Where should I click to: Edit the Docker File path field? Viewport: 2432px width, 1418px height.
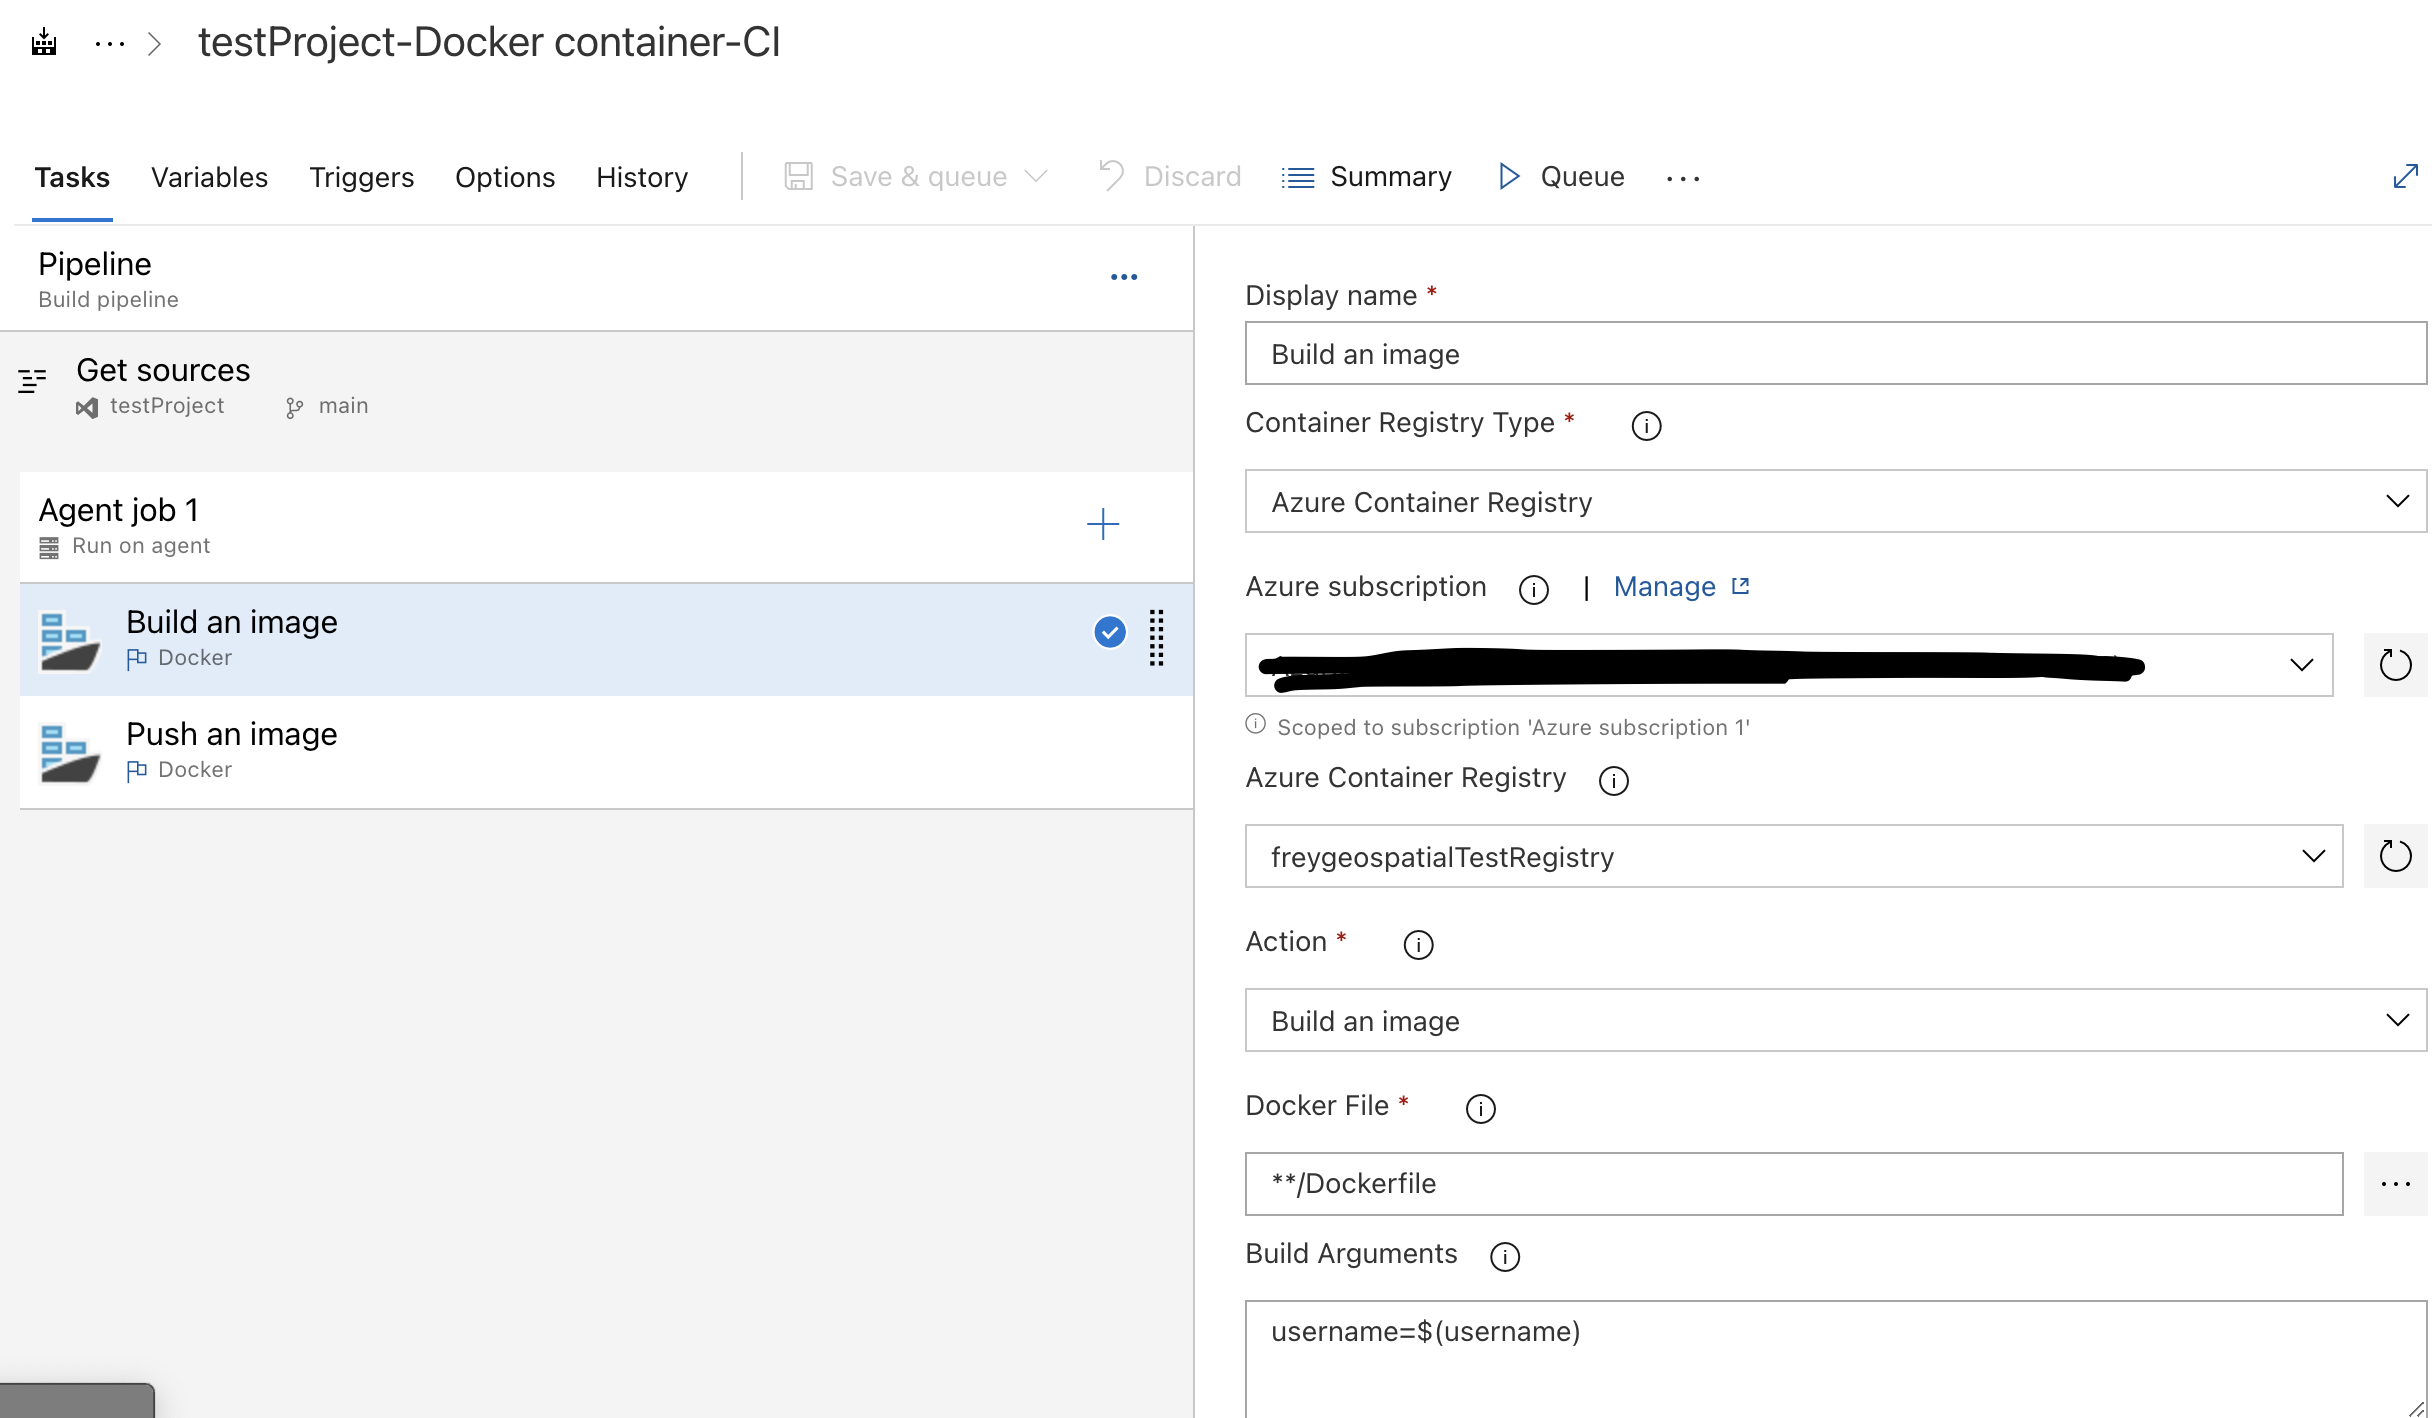[1794, 1184]
